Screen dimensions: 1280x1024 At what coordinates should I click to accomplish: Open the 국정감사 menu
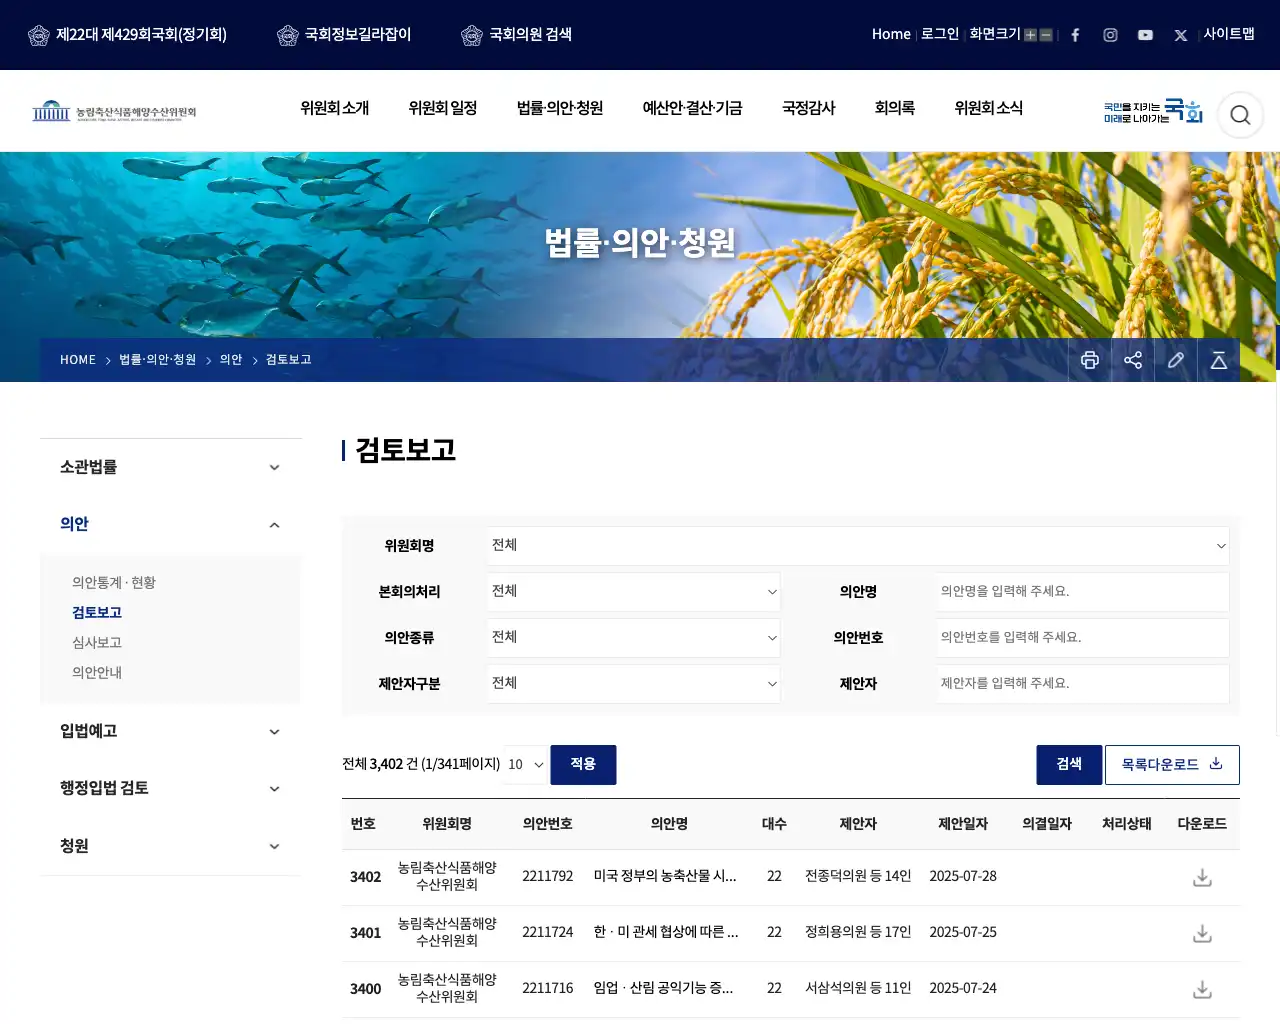click(x=808, y=108)
